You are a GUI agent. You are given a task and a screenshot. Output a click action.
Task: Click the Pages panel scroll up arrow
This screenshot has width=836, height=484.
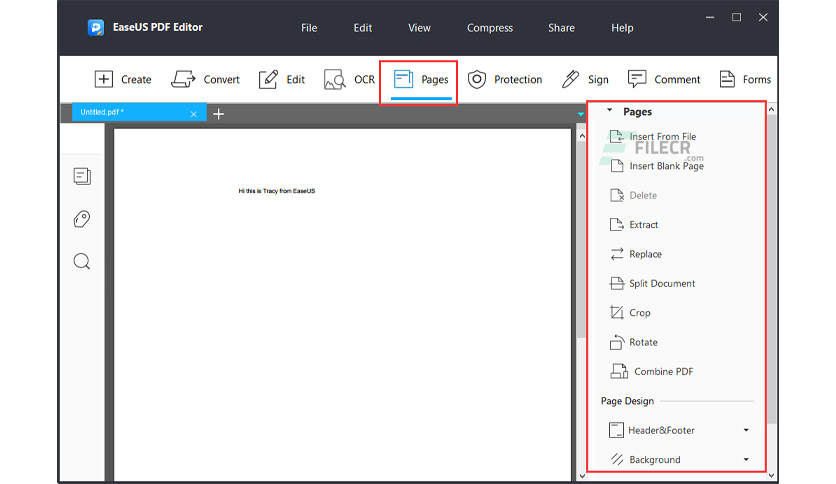771,109
